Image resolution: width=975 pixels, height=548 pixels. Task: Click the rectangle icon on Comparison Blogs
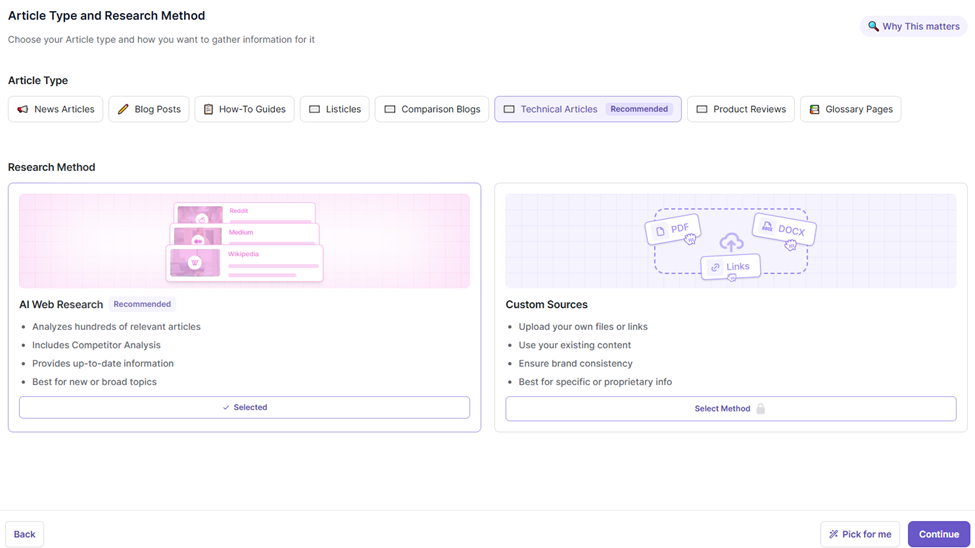coord(390,109)
